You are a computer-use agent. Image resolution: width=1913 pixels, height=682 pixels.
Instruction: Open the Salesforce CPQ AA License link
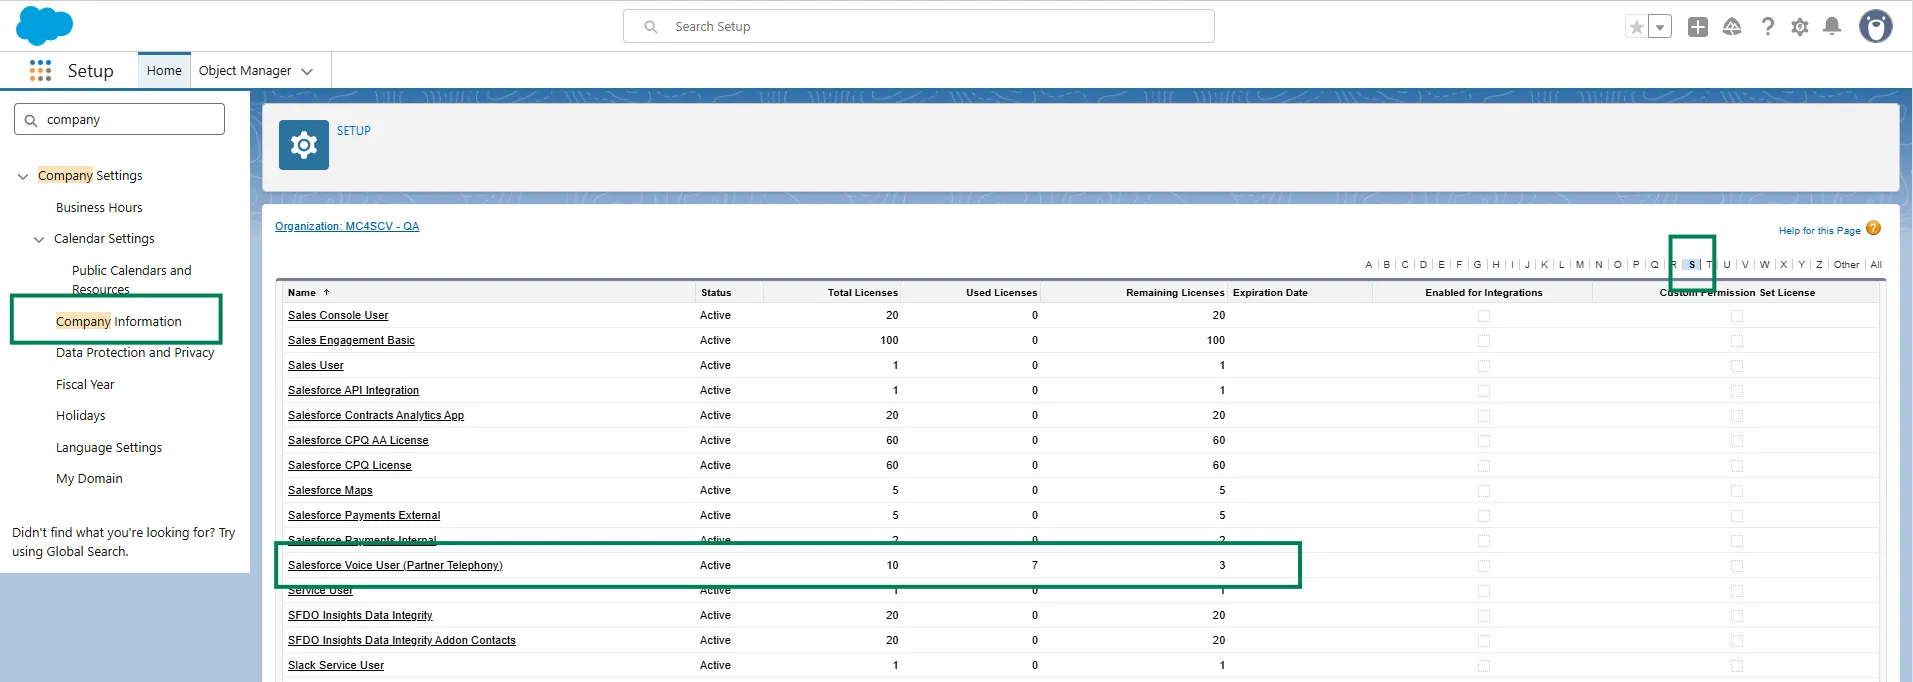[358, 441]
